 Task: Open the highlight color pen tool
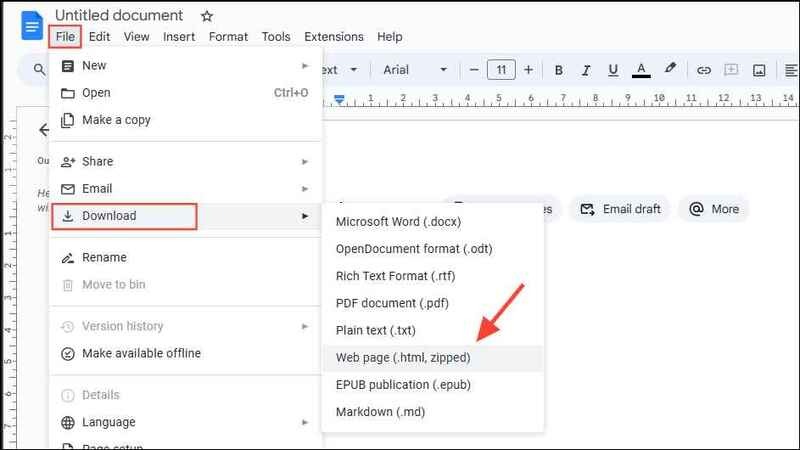[670, 68]
